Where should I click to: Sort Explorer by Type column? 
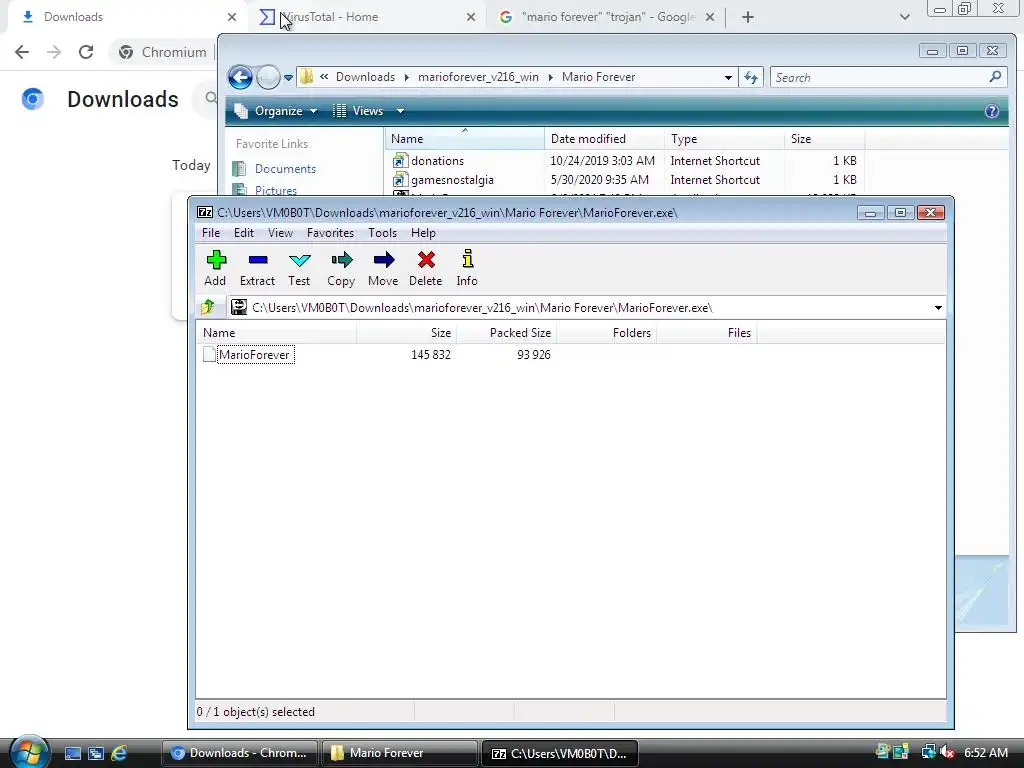coord(724,138)
